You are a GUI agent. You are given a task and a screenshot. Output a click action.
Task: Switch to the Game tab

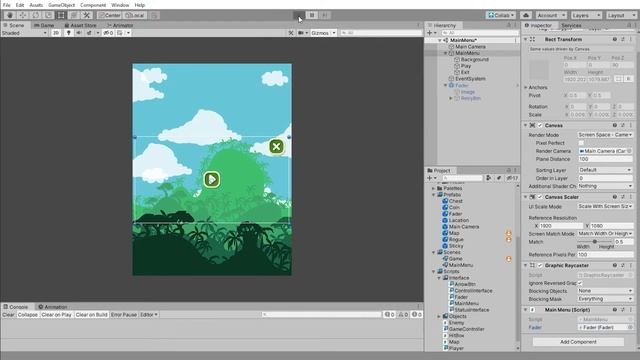click(x=44, y=25)
